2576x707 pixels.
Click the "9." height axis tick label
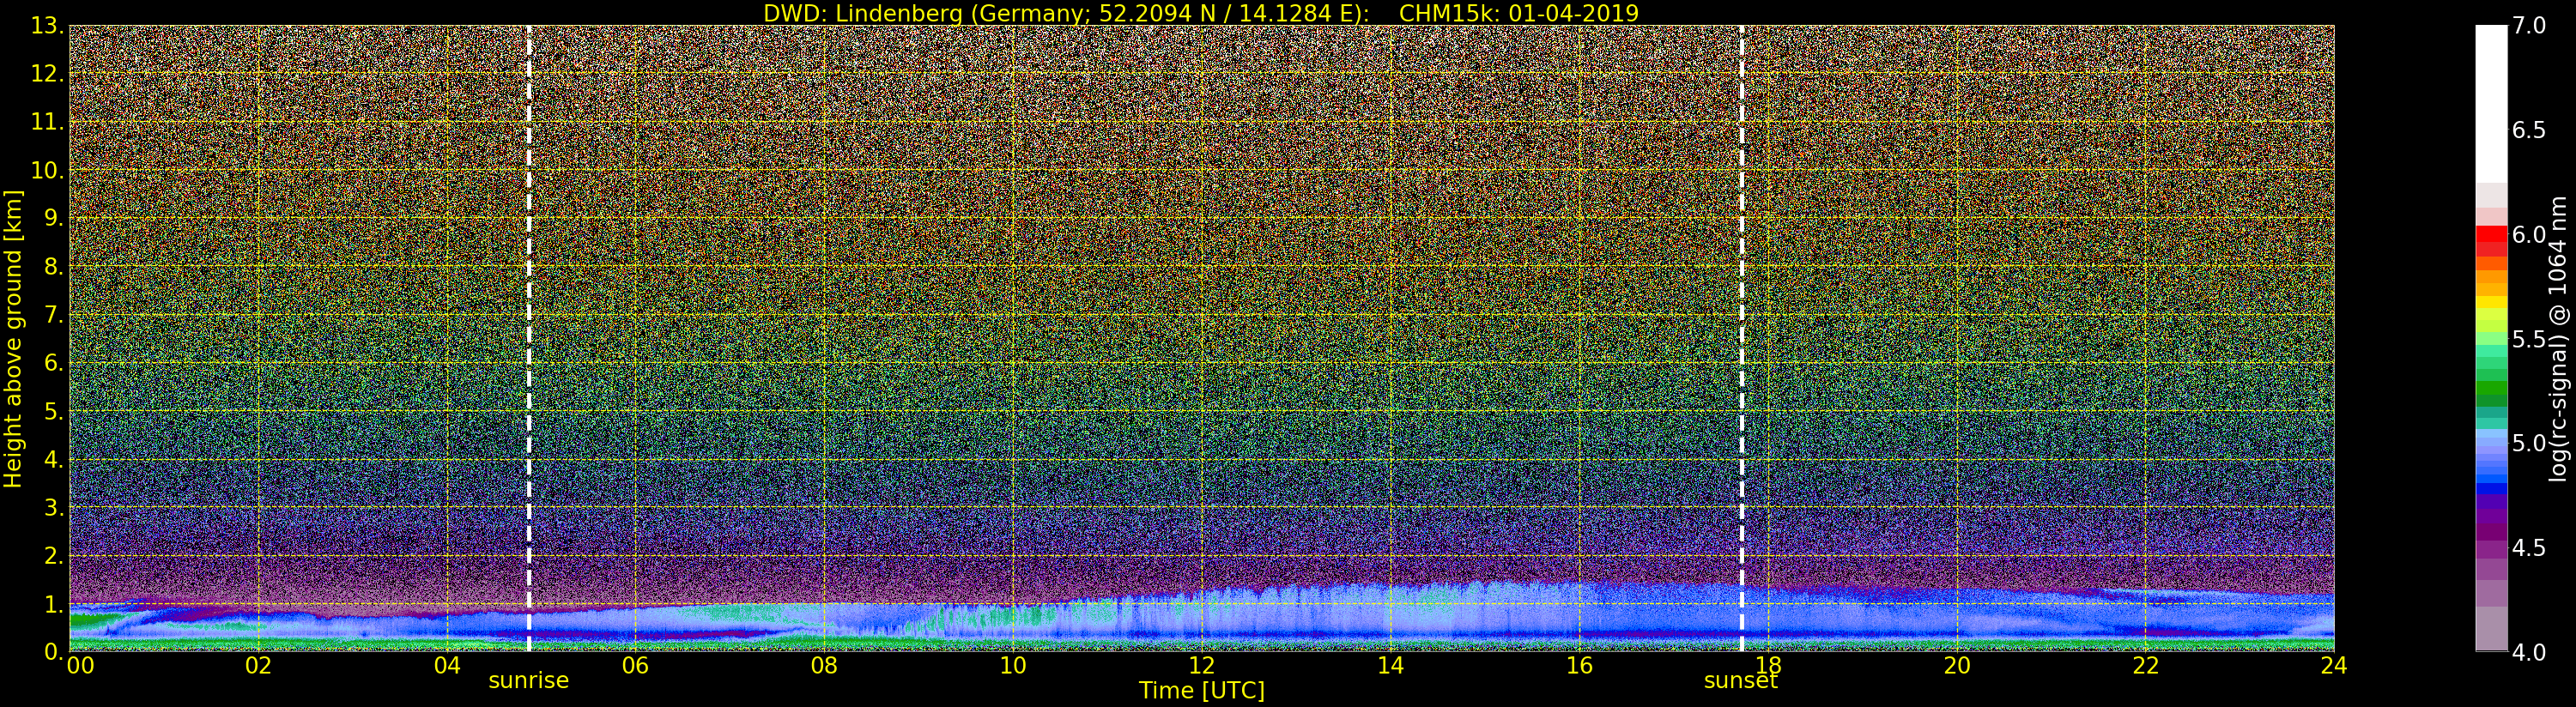pos(53,218)
